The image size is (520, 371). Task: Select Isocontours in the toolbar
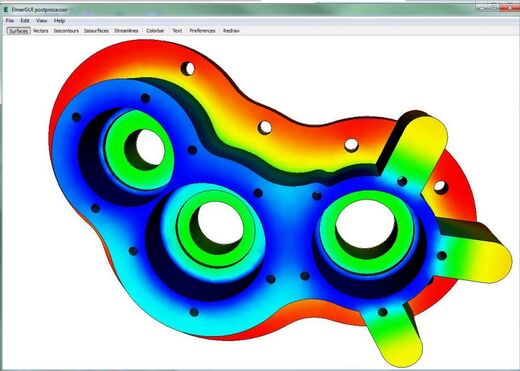pos(66,31)
